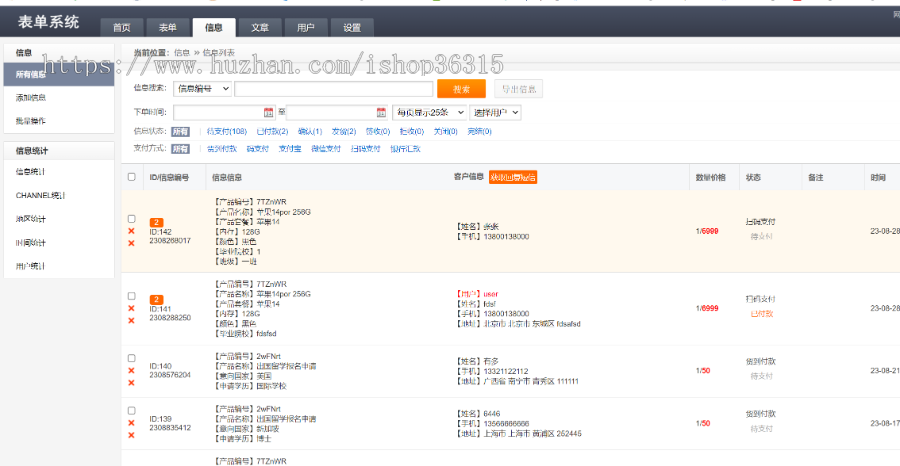900x466 pixels.
Task: Select the 信息 tab
Action: (x=214, y=28)
